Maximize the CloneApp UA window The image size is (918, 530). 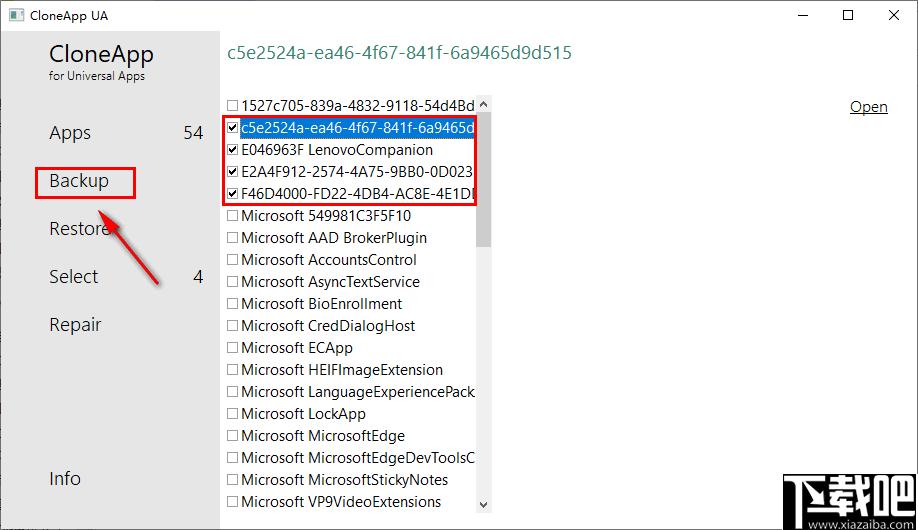848,15
